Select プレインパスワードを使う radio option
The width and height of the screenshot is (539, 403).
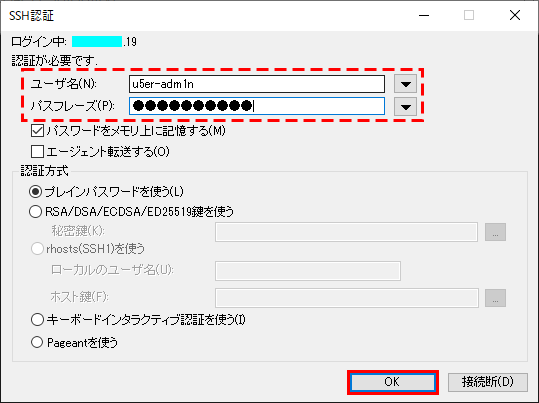tap(36, 192)
